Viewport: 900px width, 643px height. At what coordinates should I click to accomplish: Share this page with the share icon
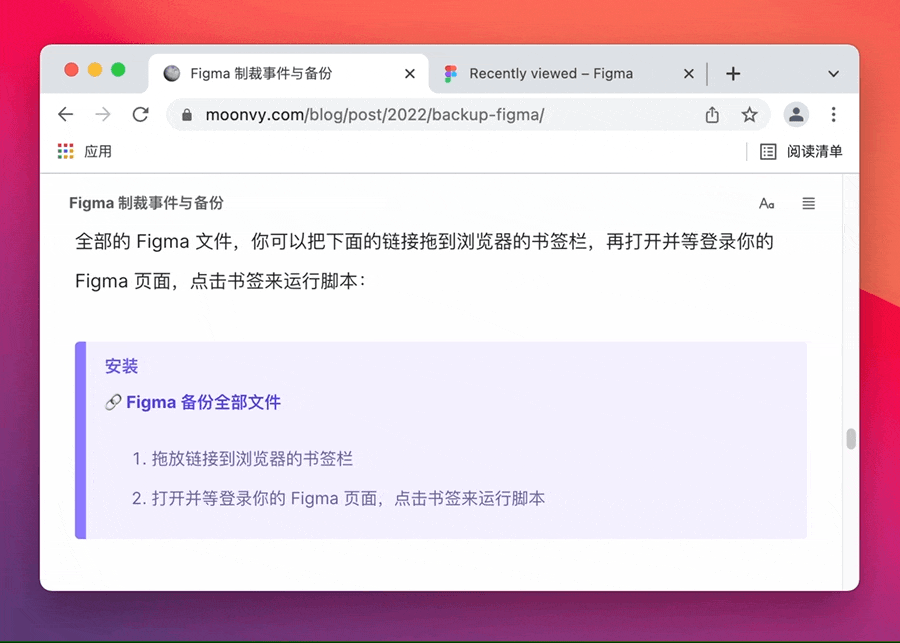coord(712,115)
